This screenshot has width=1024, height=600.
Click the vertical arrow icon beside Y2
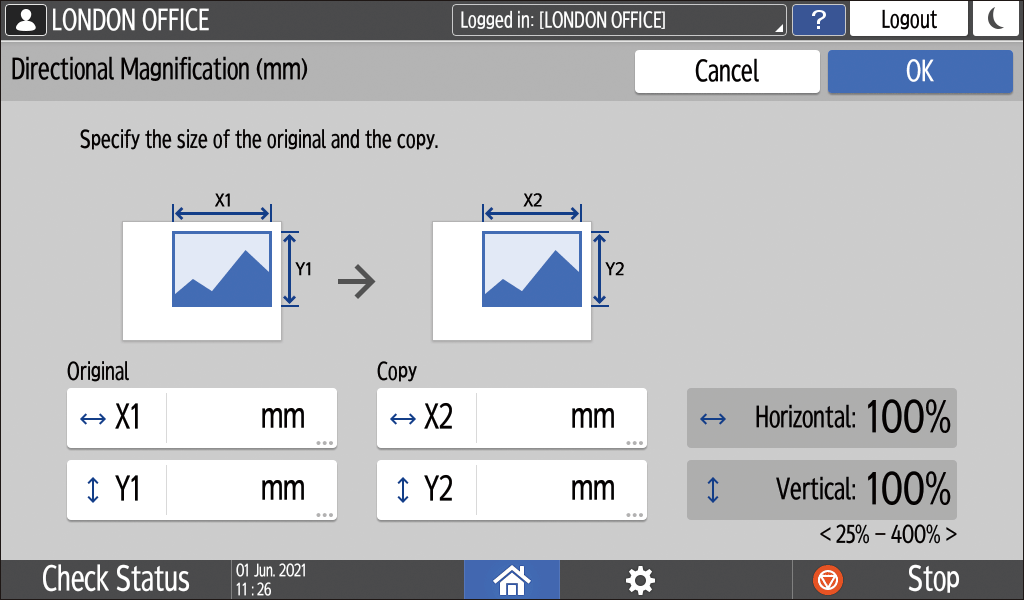point(403,490)
